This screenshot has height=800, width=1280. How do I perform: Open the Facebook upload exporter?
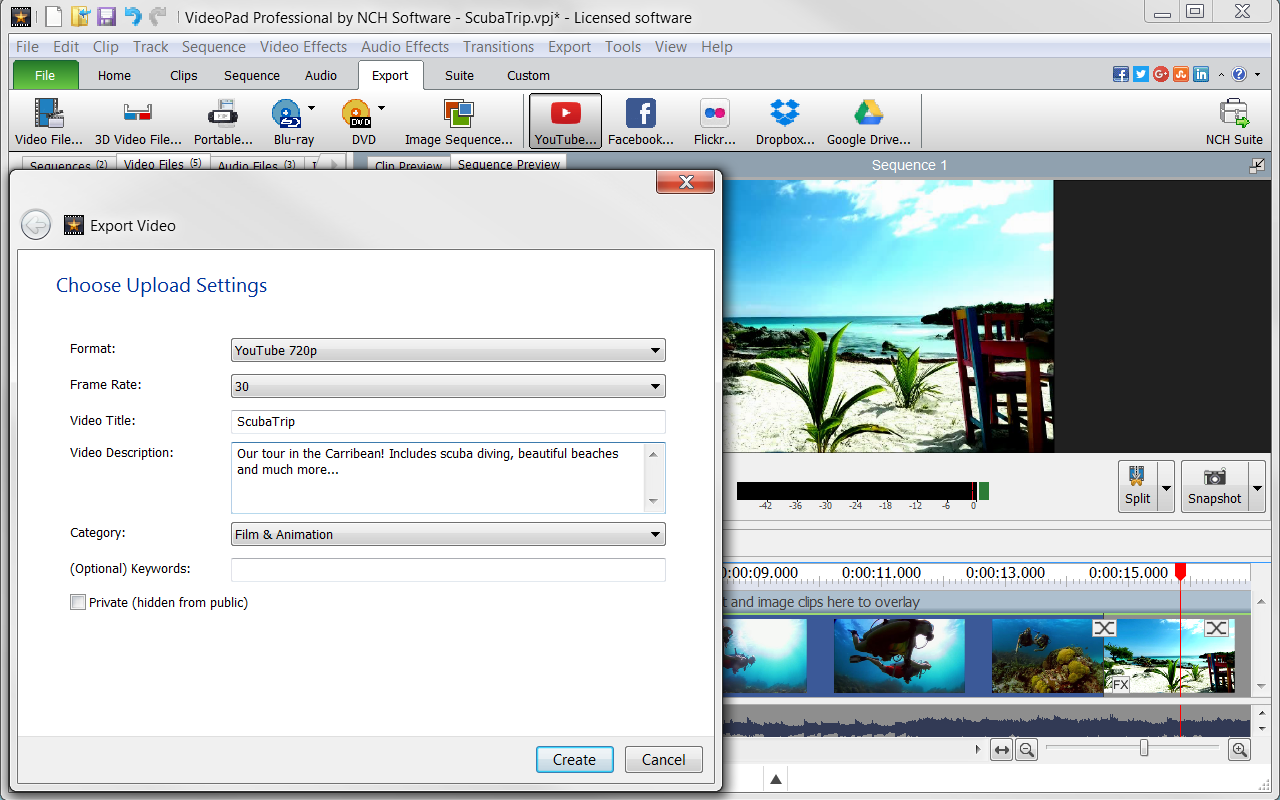(640, 120)
